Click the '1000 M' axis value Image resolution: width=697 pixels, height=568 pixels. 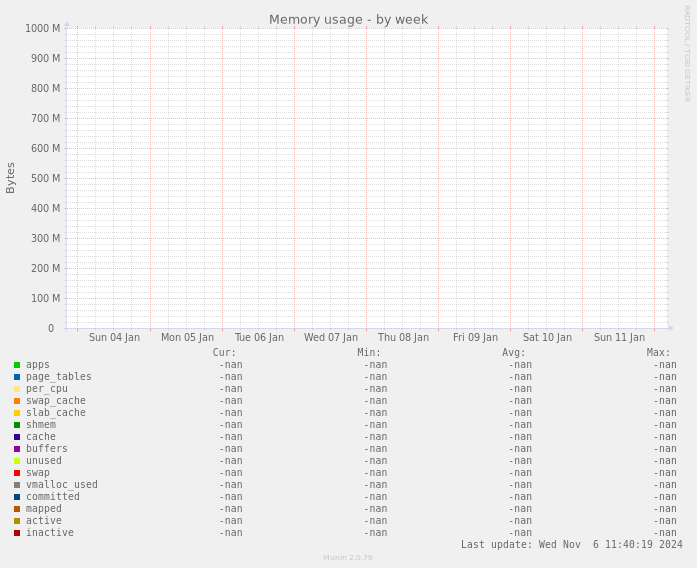pos(43,28)
